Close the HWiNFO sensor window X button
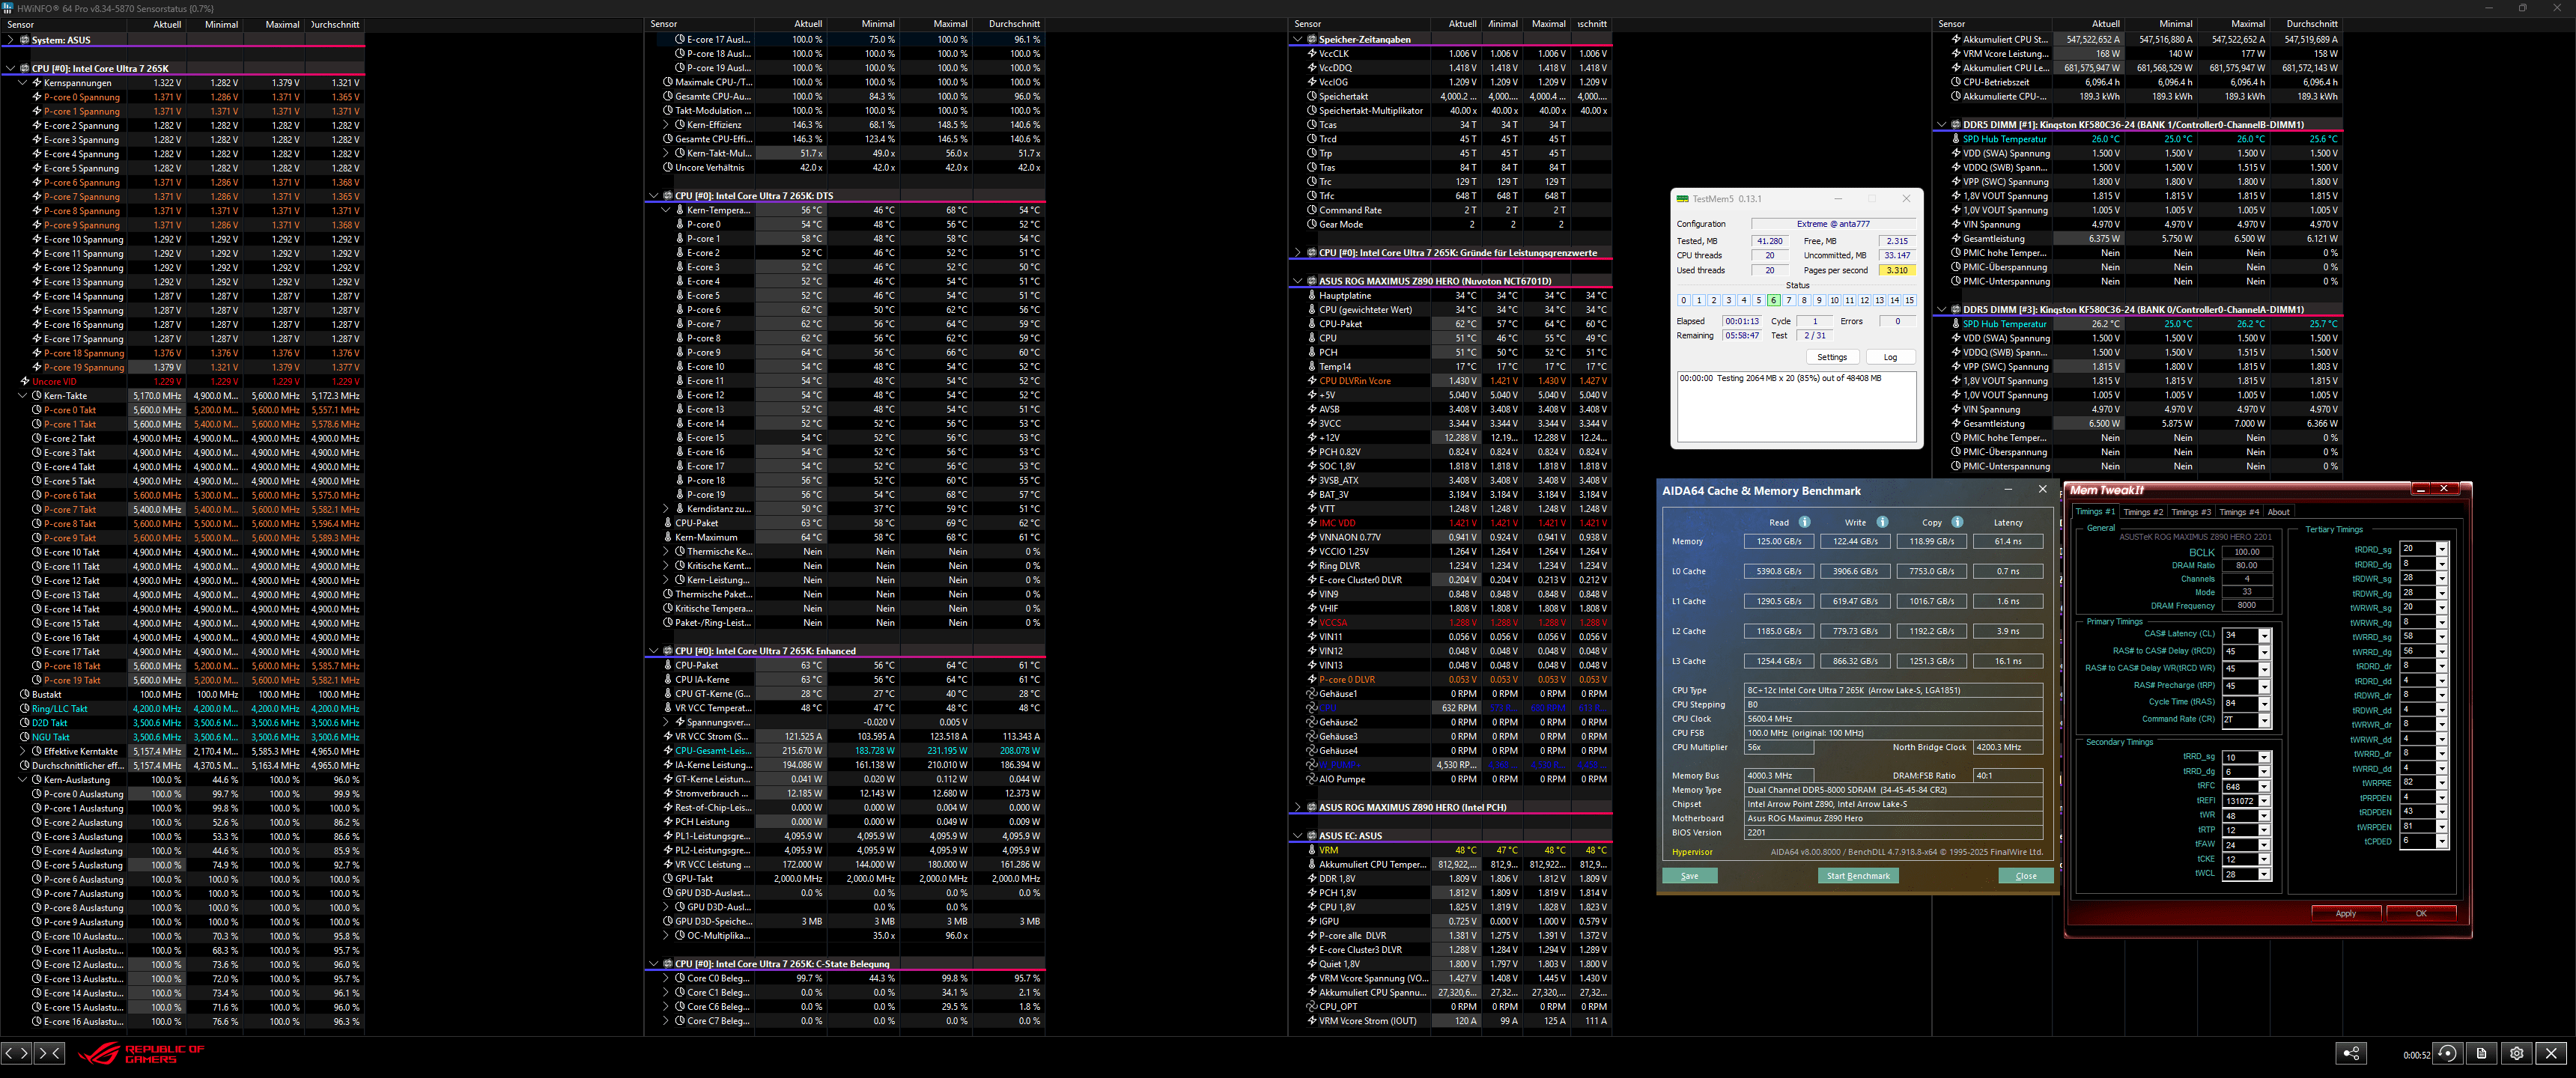This screenshot has height=1078, width=2576. pos(2551,1053)
